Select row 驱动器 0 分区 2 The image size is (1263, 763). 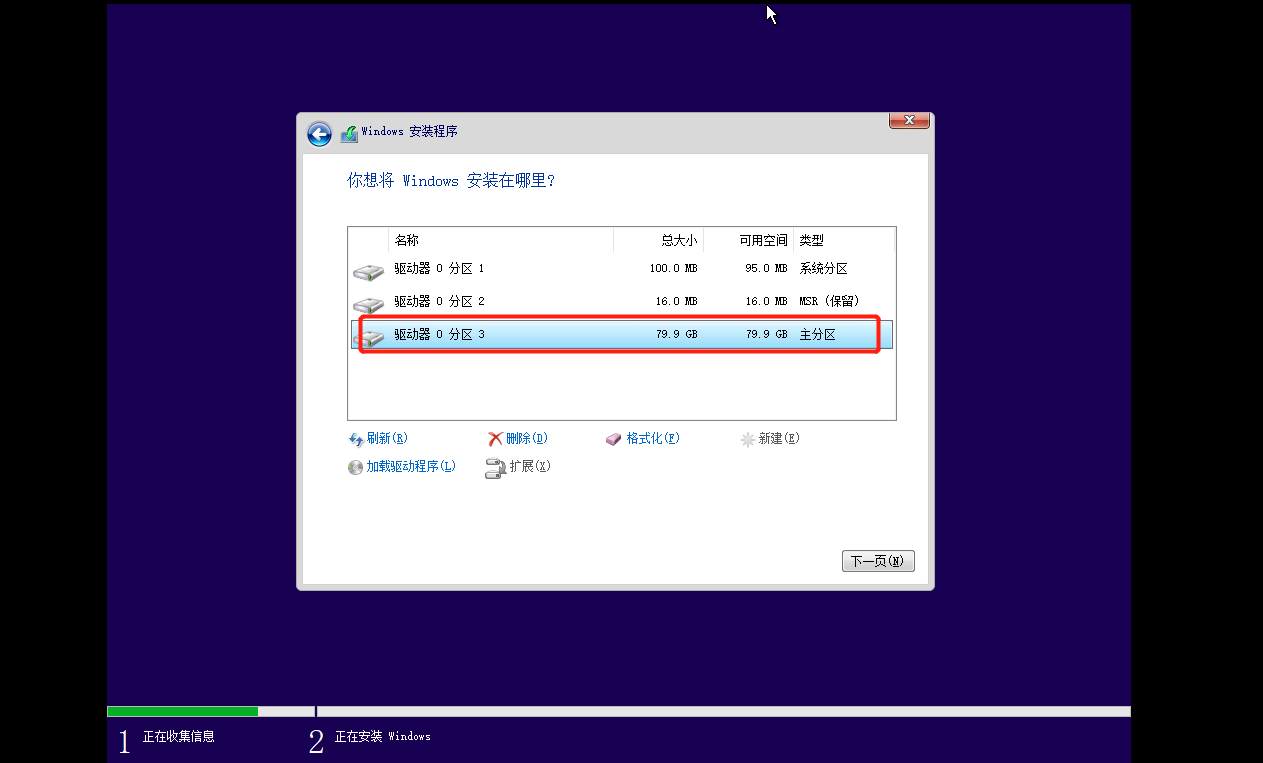(x=621, y=302)
